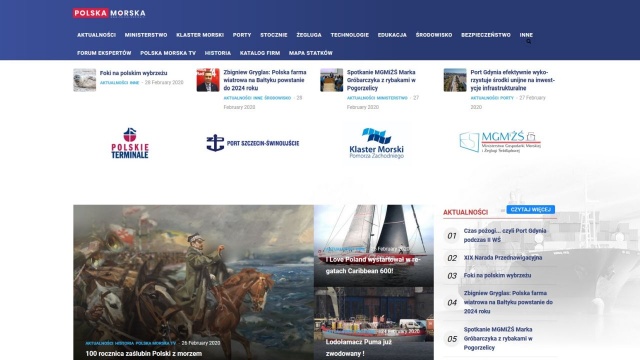
Task: Open the Klaster Morski Pomorza Zachodniego logo
Action: (376, 143)
